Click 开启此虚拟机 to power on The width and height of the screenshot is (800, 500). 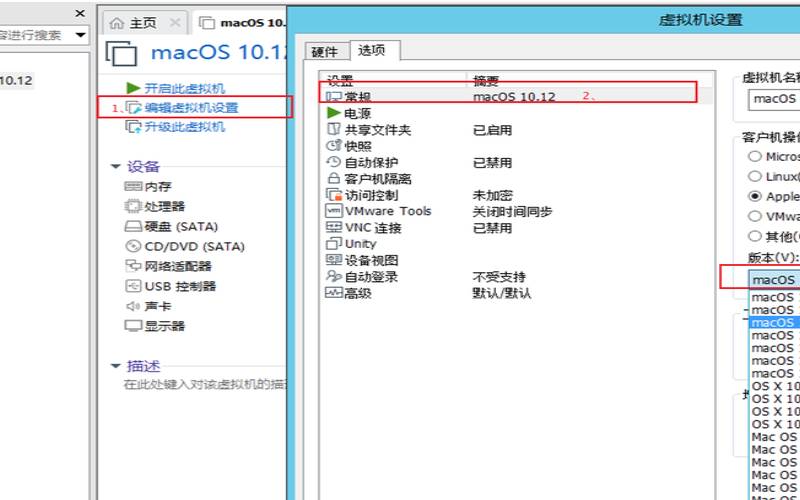(x=184, y=88)
